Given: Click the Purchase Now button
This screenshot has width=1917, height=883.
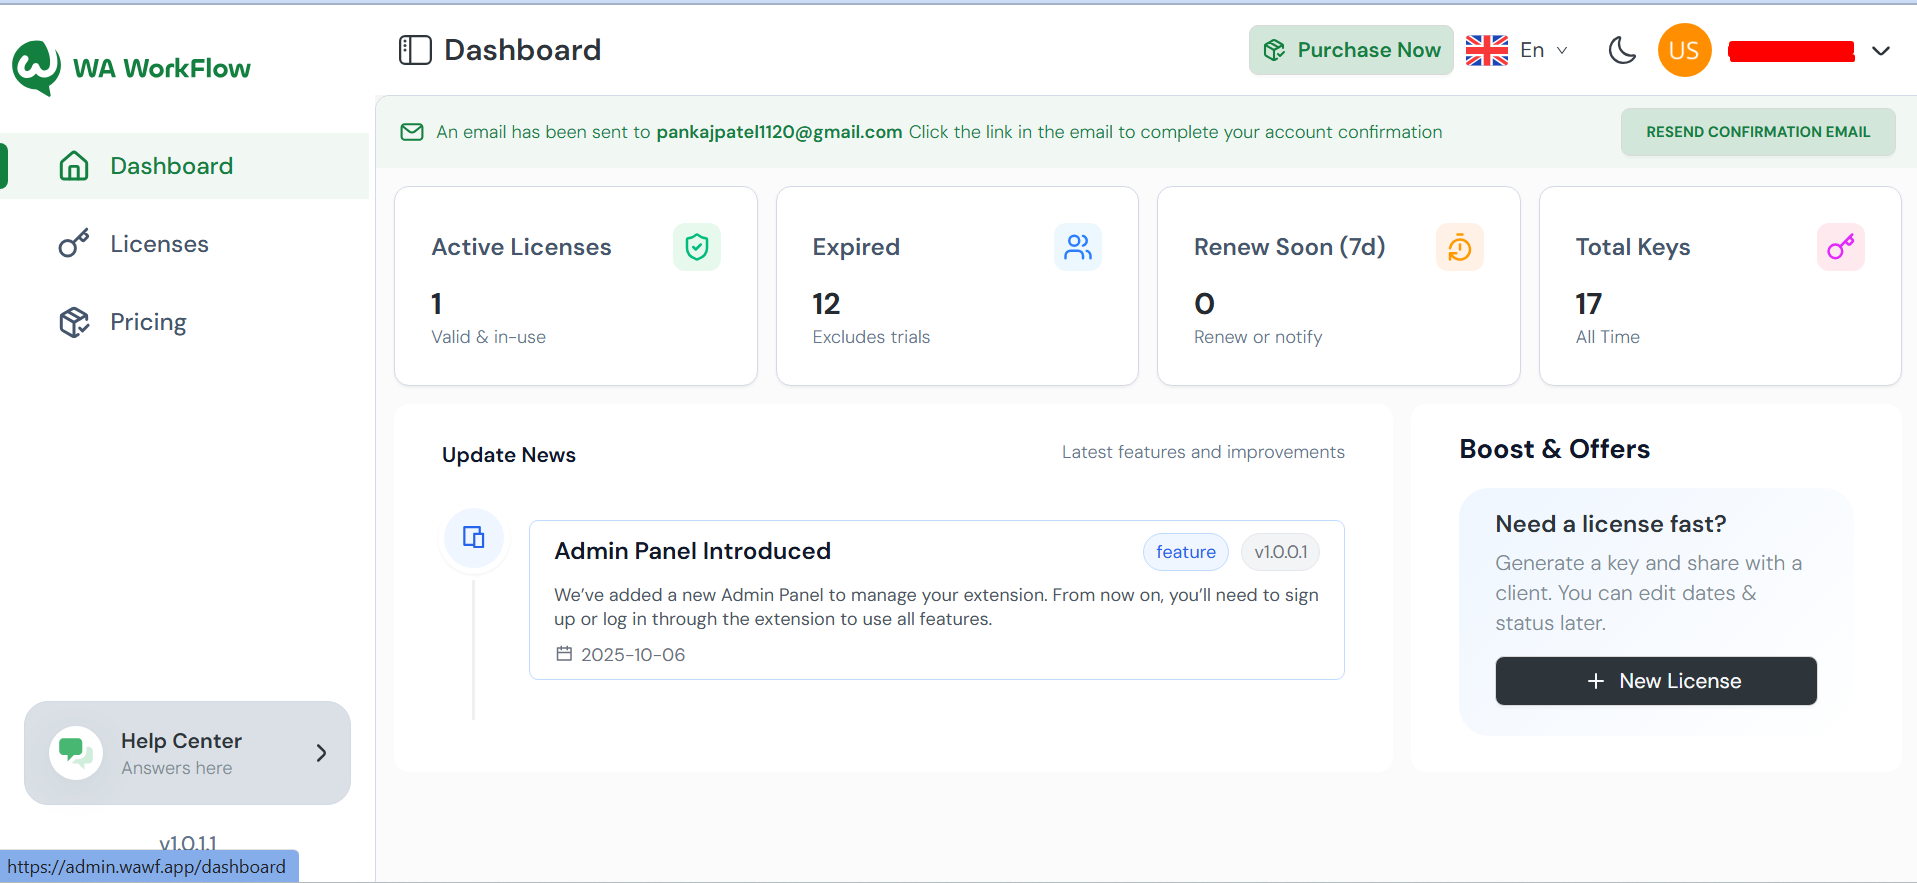Looking at the screenshot, I should tap(1351, 50).
